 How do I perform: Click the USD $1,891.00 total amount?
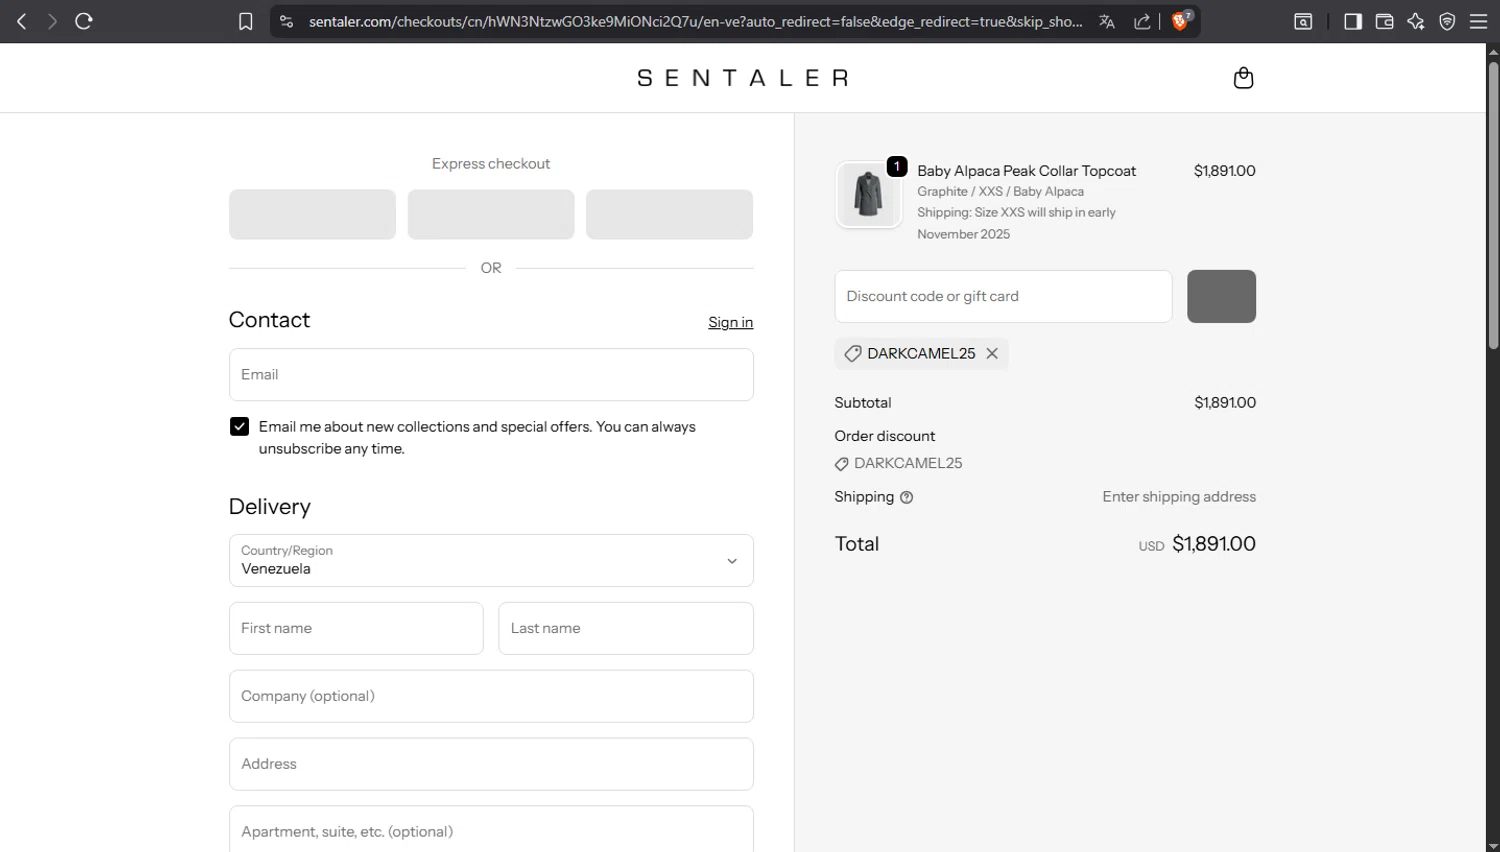1197,544
